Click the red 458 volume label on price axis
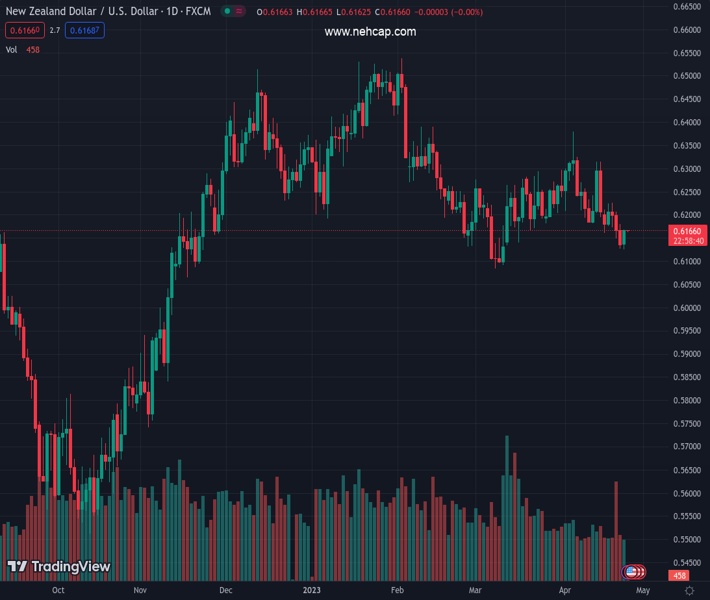 click(x=680, y=576)
